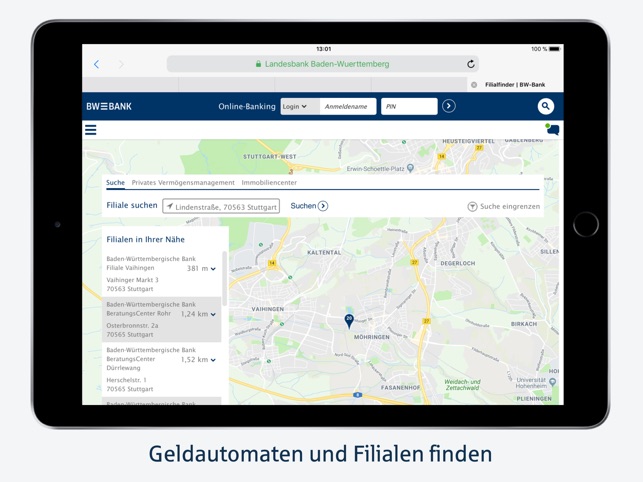
Task: Switch to Privates Vermögensmanagement tab
Action: (x=183, y=183)
